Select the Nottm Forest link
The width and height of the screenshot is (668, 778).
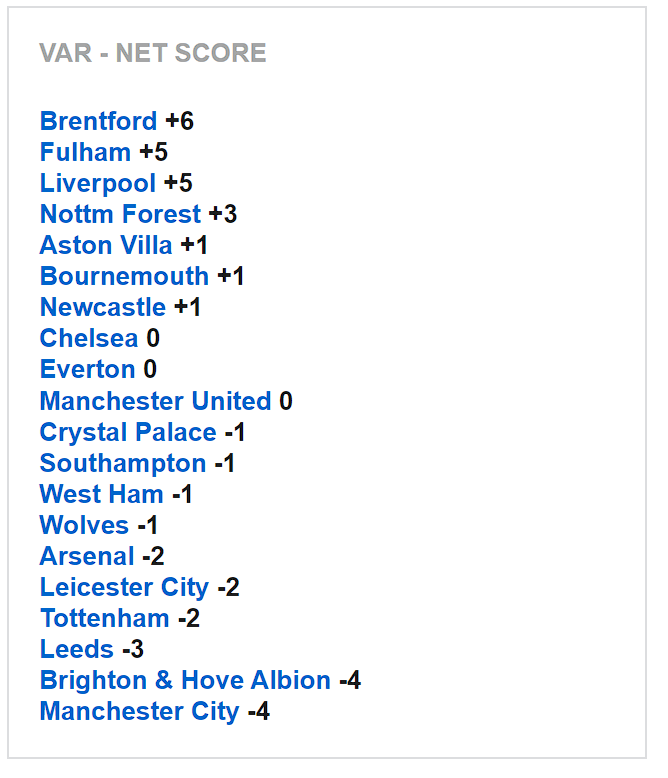[x=120, y=214]
